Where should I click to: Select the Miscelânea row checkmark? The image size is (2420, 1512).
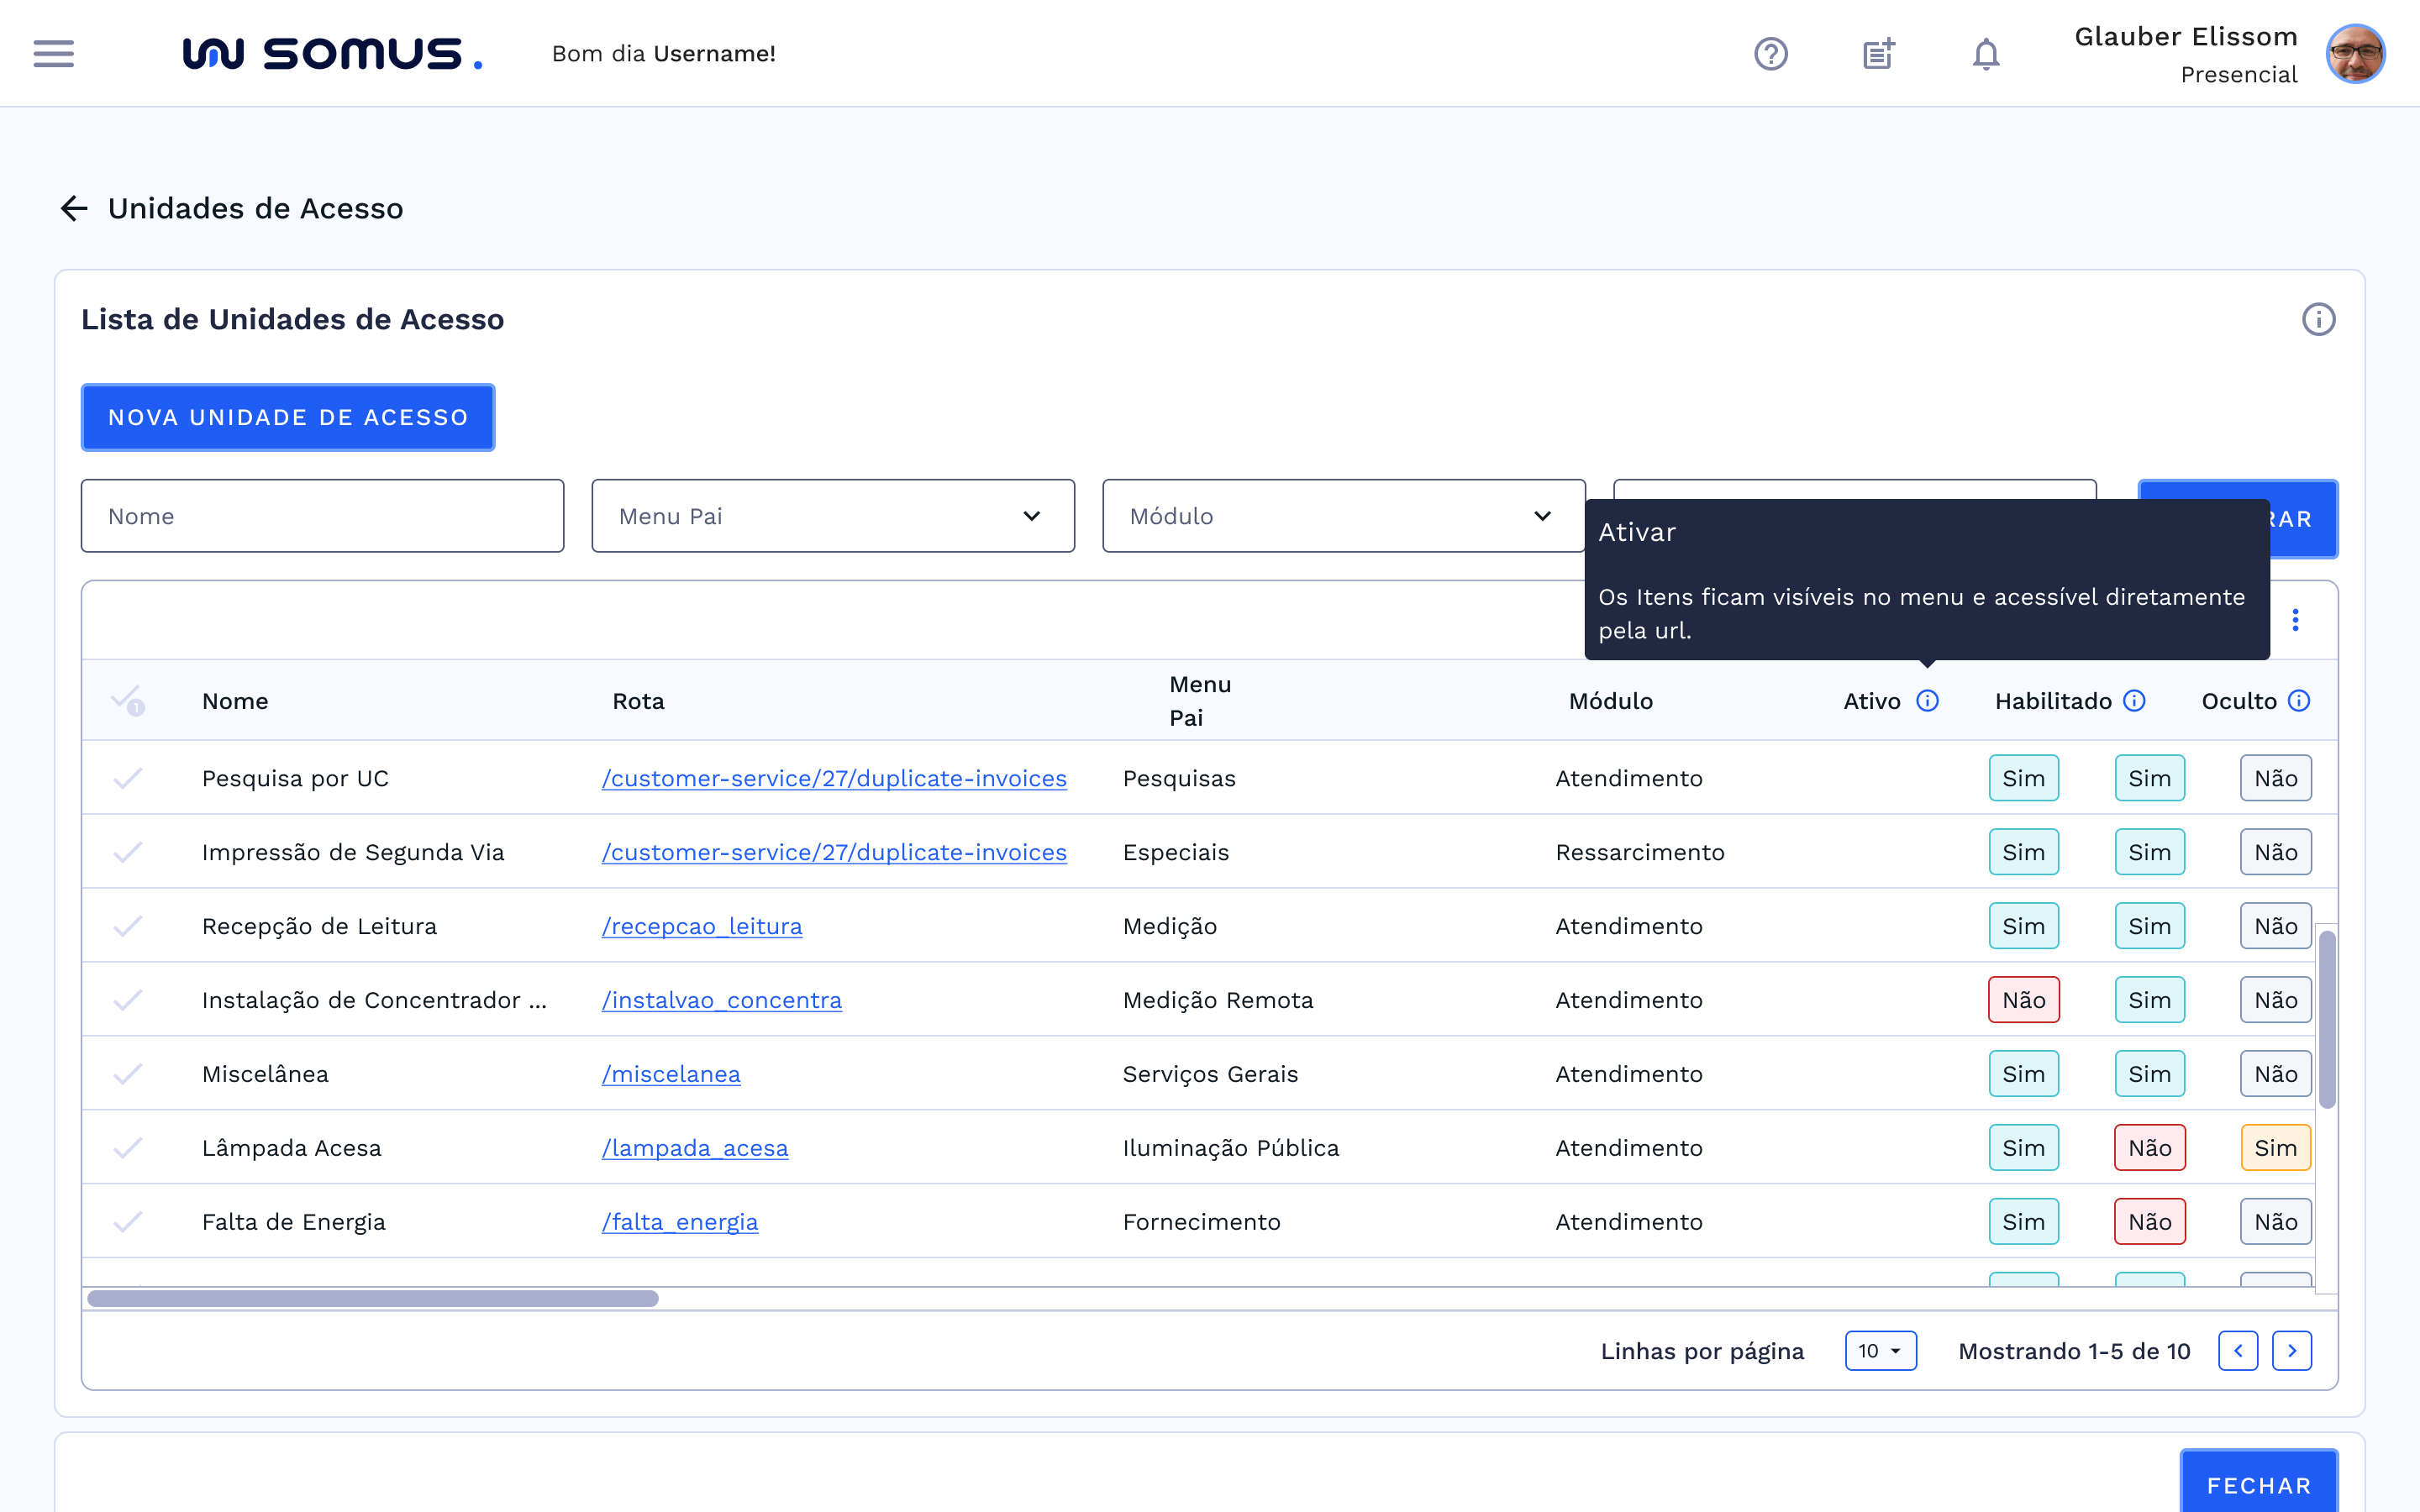tap(127, 1074)
